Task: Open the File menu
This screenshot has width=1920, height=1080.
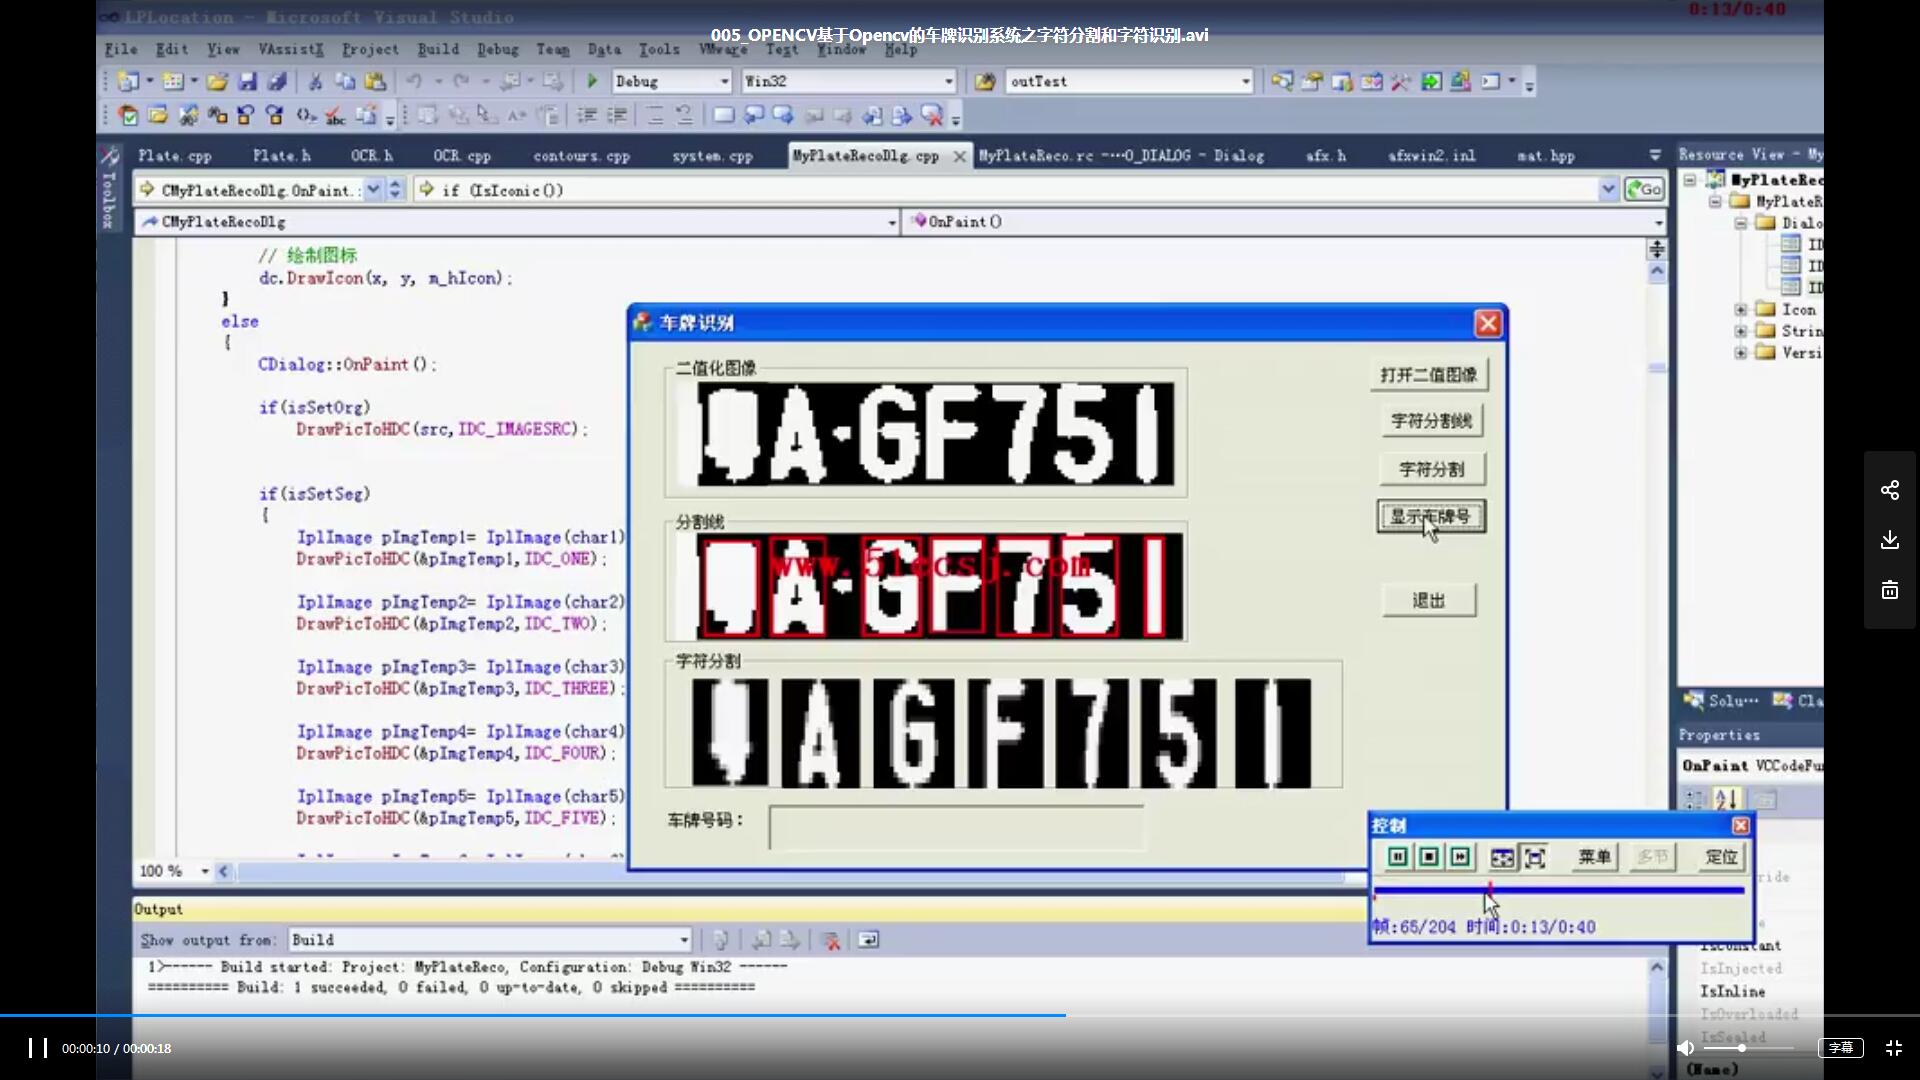Action: (x=121, y=49)
